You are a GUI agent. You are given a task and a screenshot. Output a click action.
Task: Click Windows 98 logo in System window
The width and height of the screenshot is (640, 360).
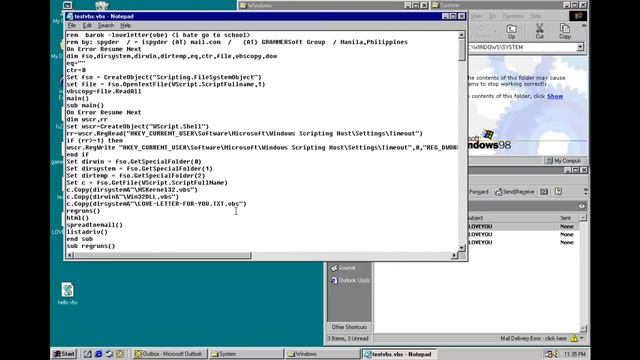pos(488,140)
